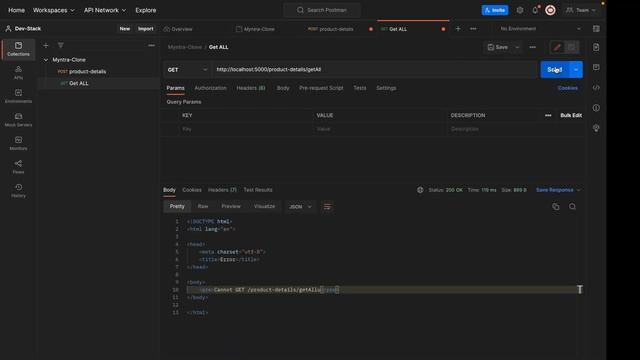Open the Flows sidebar panel
This screenshot has width=640, height=360.
coord(18,167)
